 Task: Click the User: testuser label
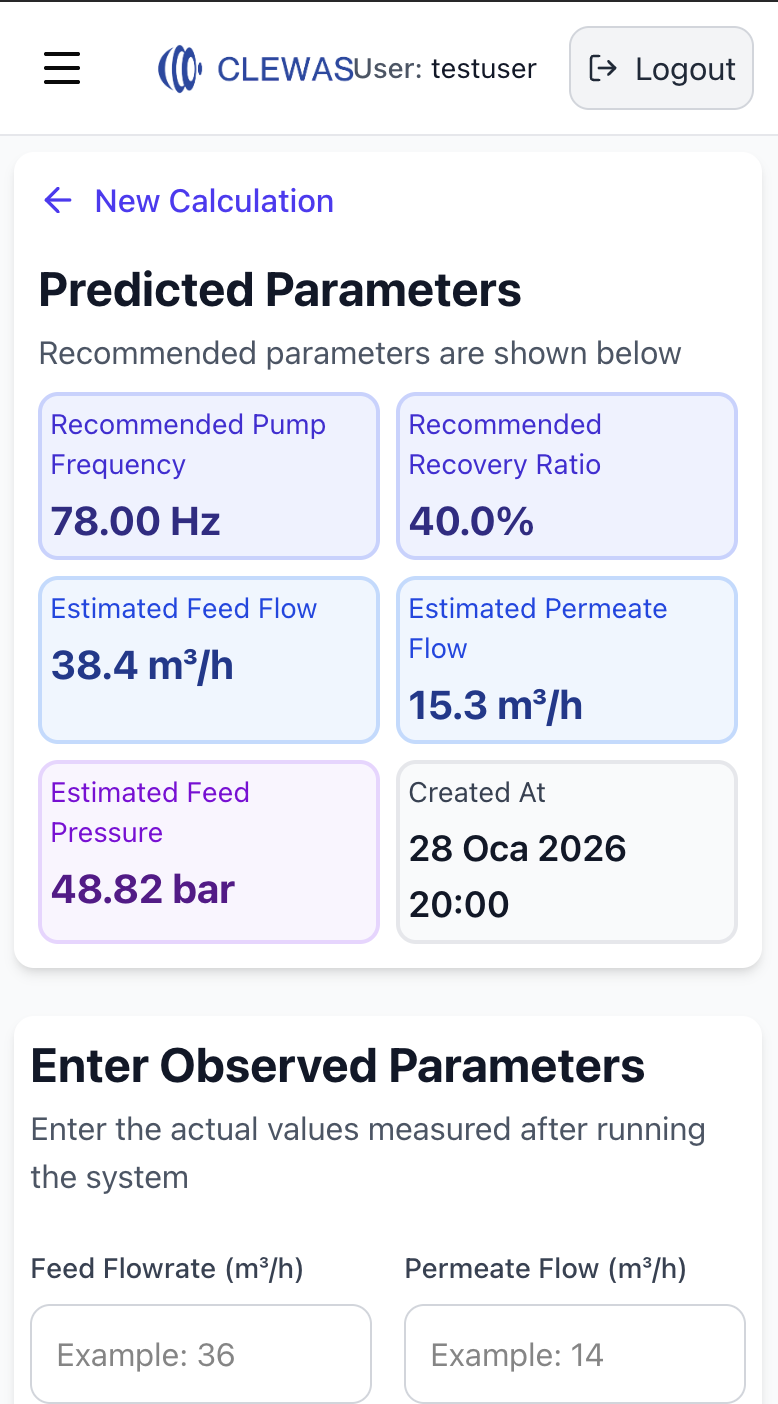(447, 69)
